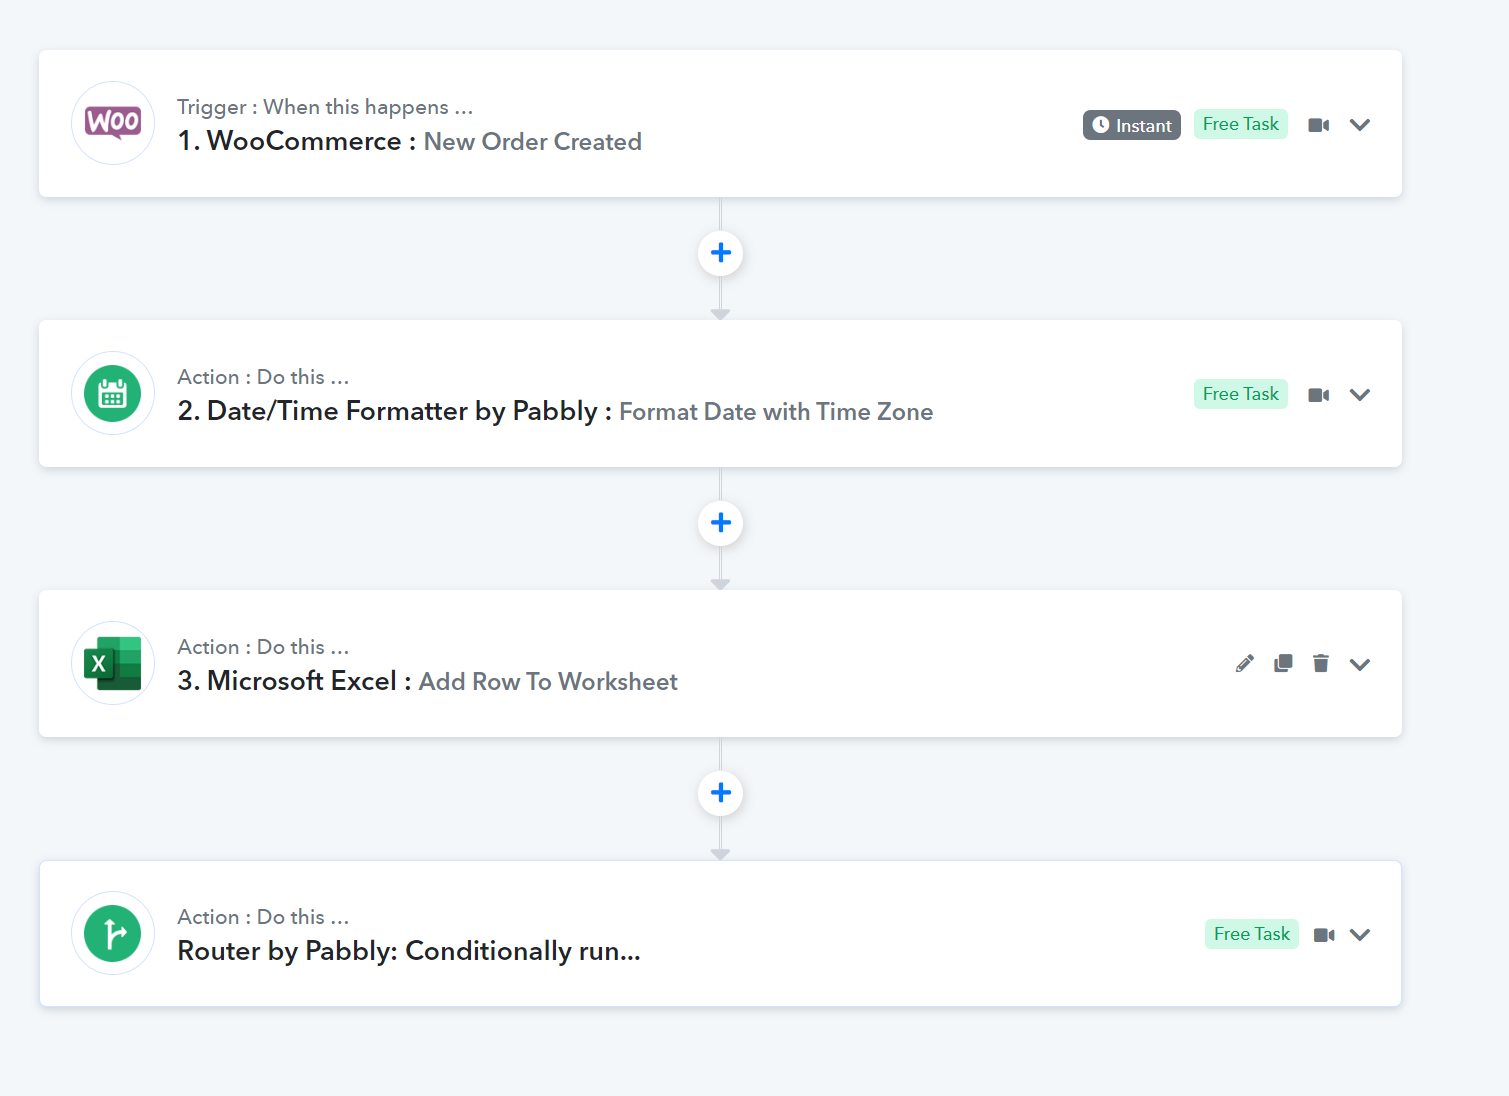Click 'Action : Do this ...' label above Date/Time Formatter

point(263,377)
